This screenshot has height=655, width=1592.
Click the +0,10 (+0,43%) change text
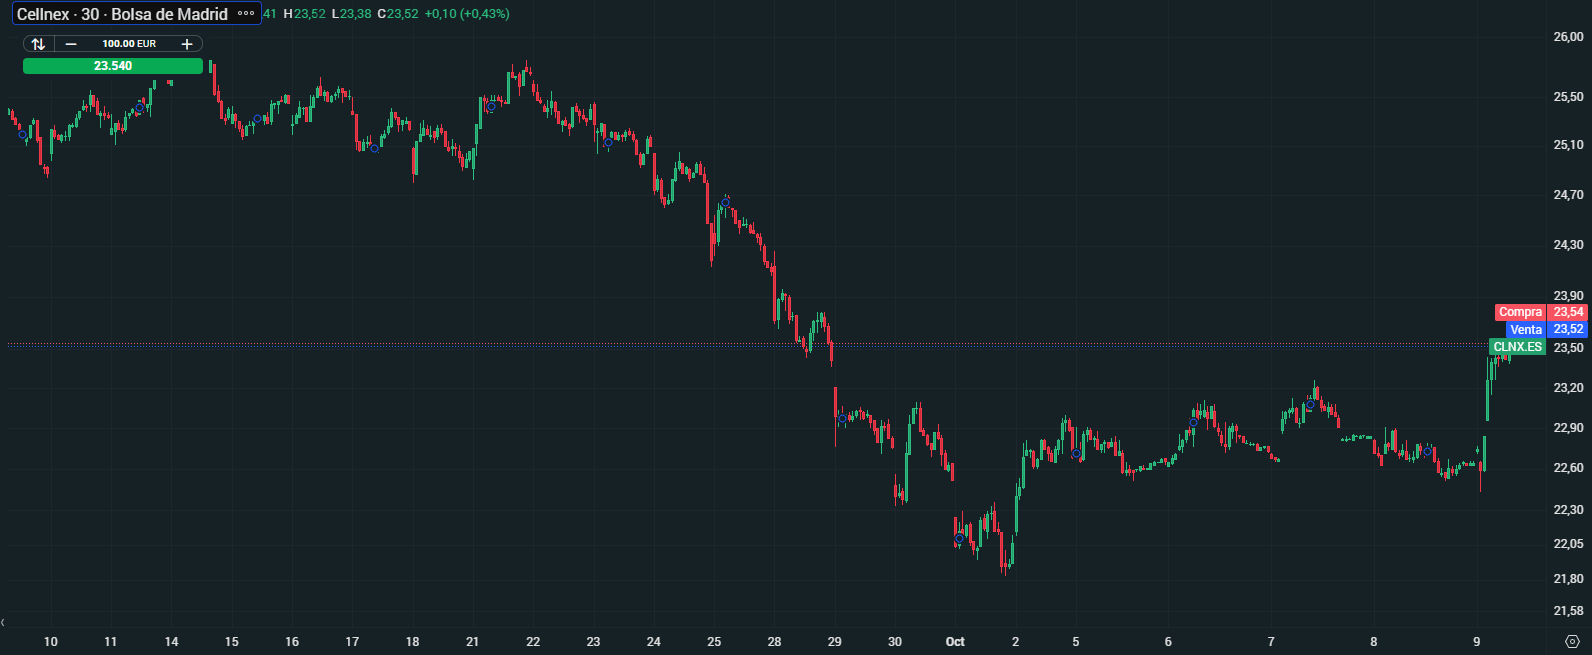(467, 14)
